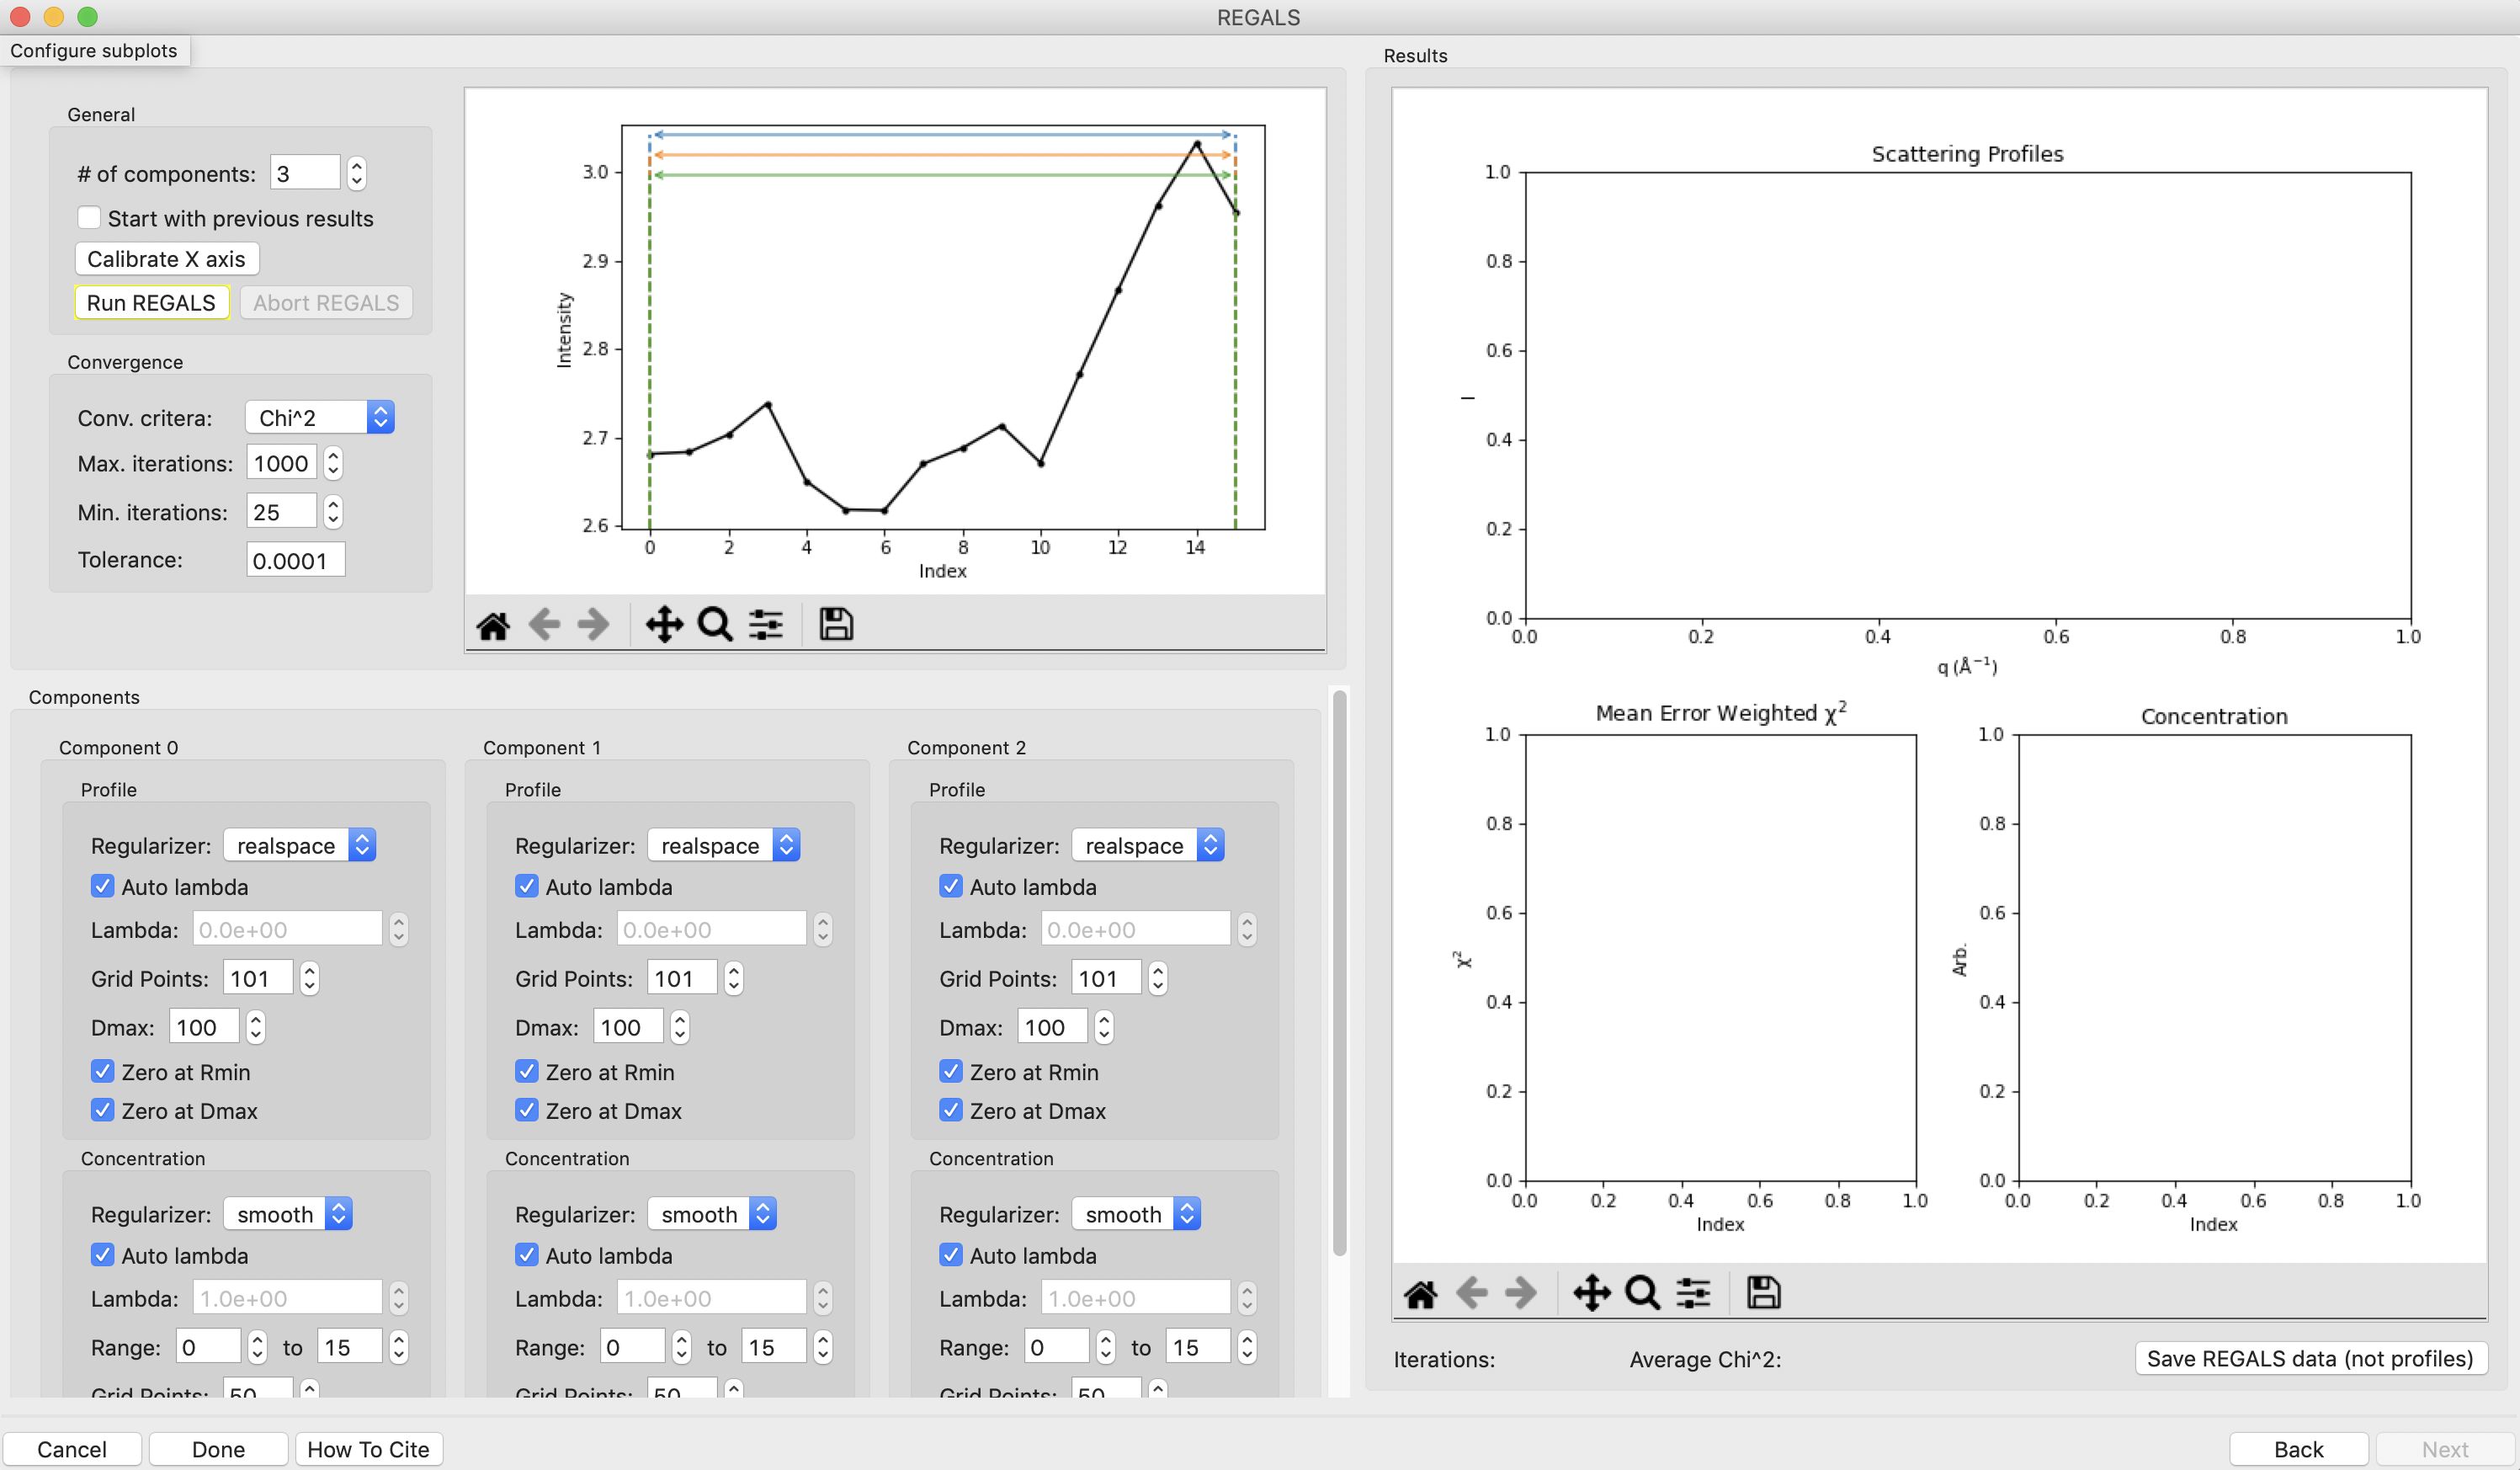Uncheck Component 0 profile Auto lambda
The width and height of the screenshot is (2520, 1470).
click(x=102, y=887)
